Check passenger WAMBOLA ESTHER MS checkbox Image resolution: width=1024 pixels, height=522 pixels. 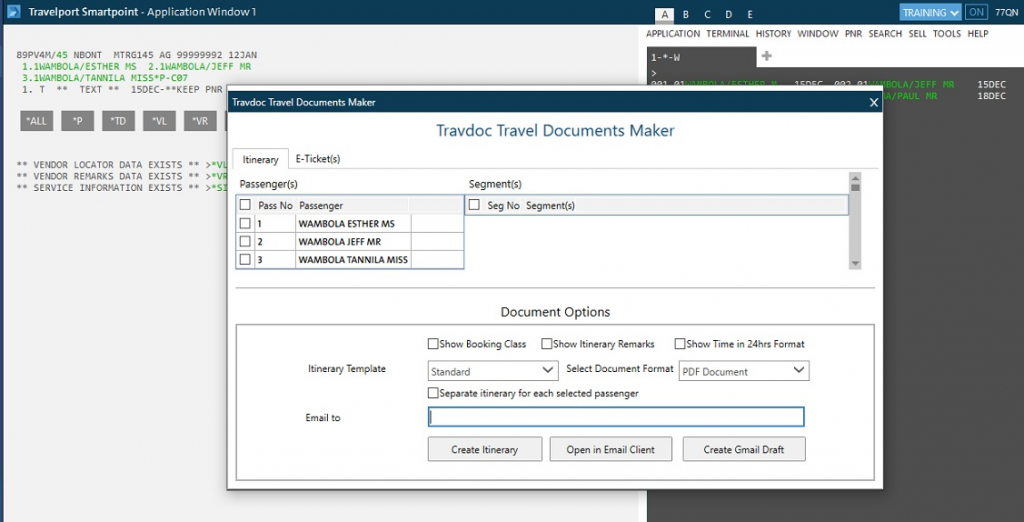click(x=245, y=223)
